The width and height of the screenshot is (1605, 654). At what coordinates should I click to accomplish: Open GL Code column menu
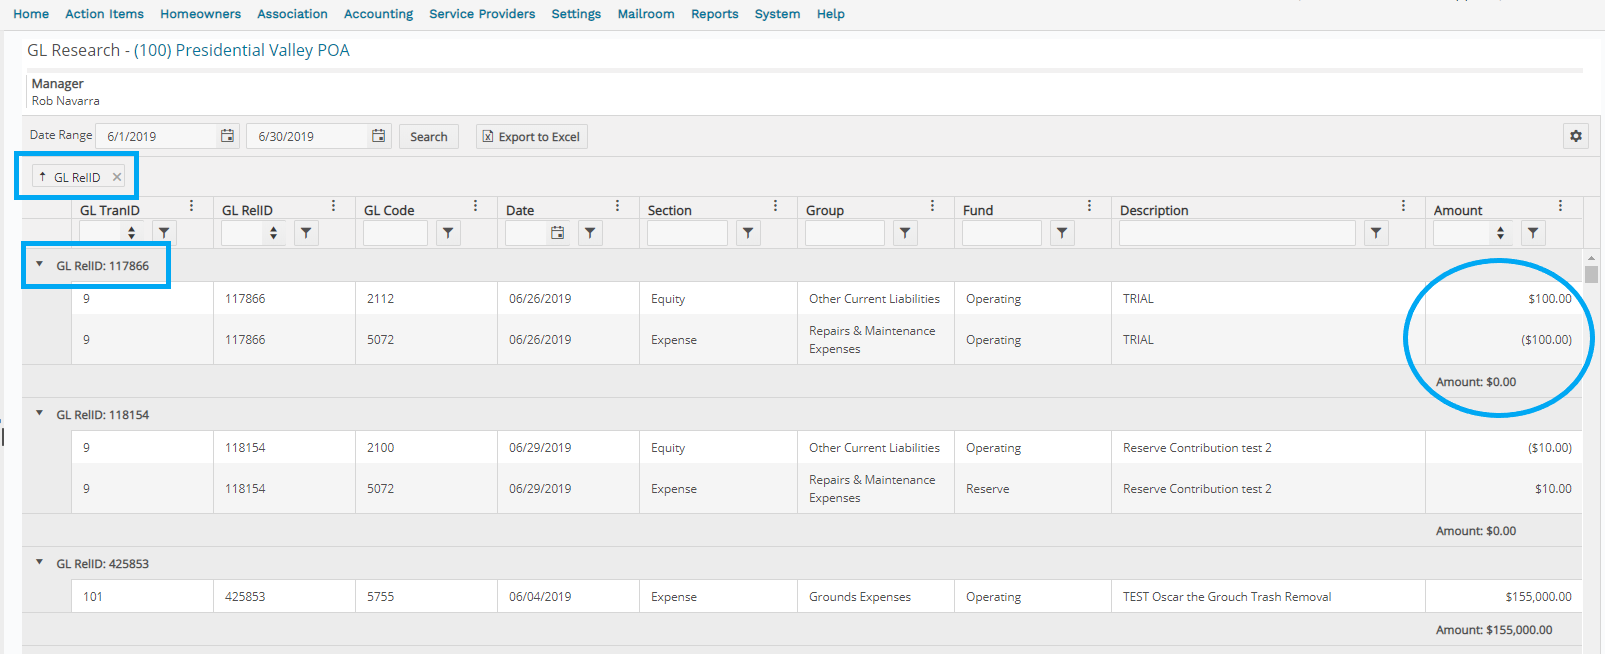[x=475, y=206]
